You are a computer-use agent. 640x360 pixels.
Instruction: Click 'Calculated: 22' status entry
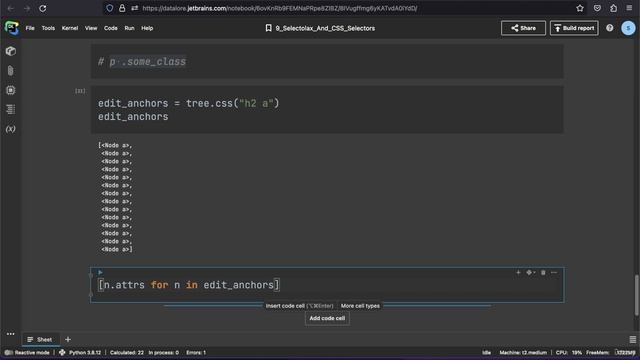(127, 353)
